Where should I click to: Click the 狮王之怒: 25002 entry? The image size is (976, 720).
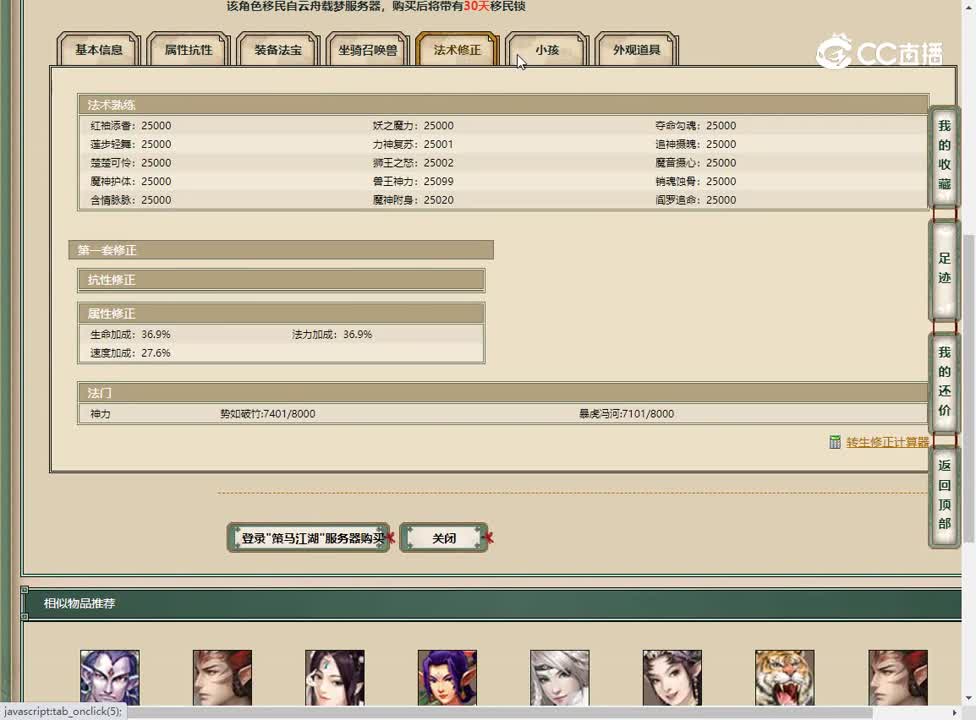pos(413,162)
